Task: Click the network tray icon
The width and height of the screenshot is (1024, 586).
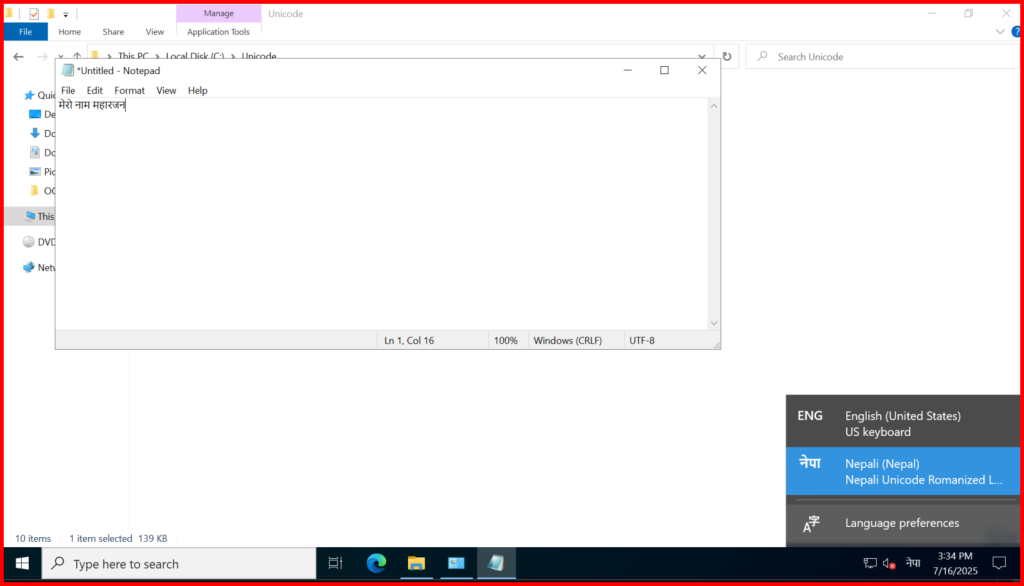Action: tap(870, 563)
